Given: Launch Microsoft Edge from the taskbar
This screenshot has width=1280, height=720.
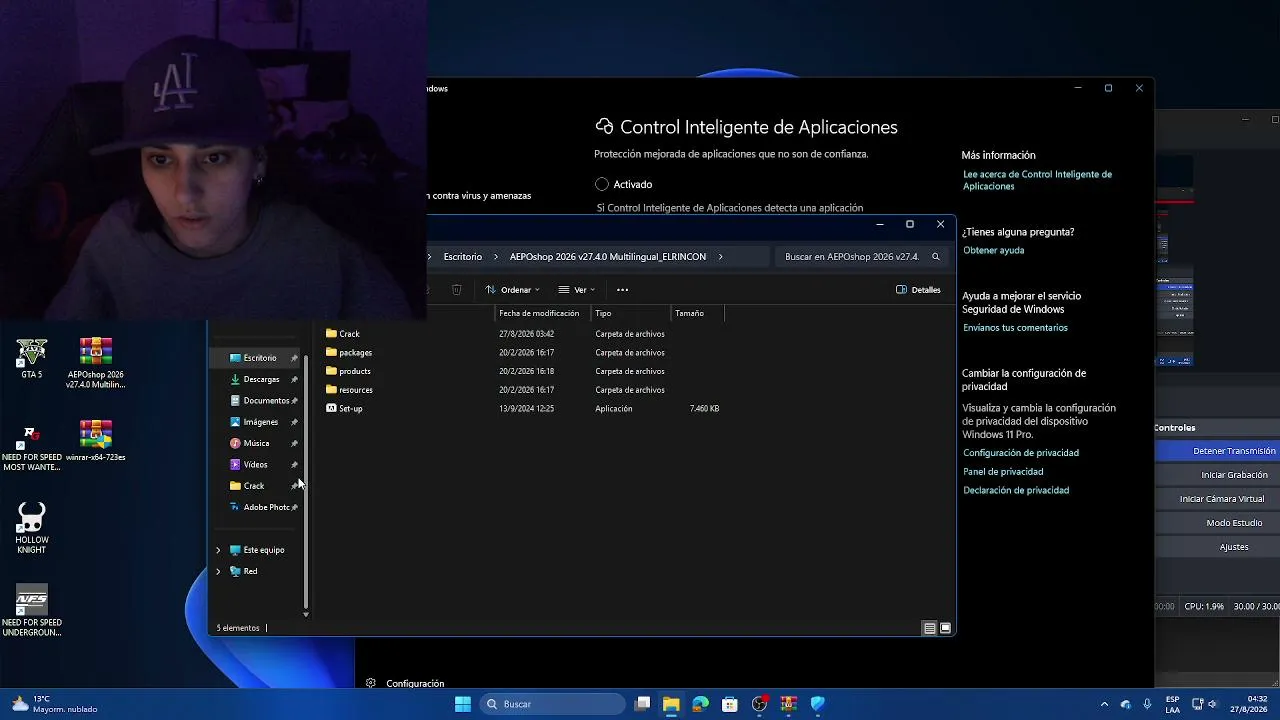Looking at the screenshot, I should 700,704.
